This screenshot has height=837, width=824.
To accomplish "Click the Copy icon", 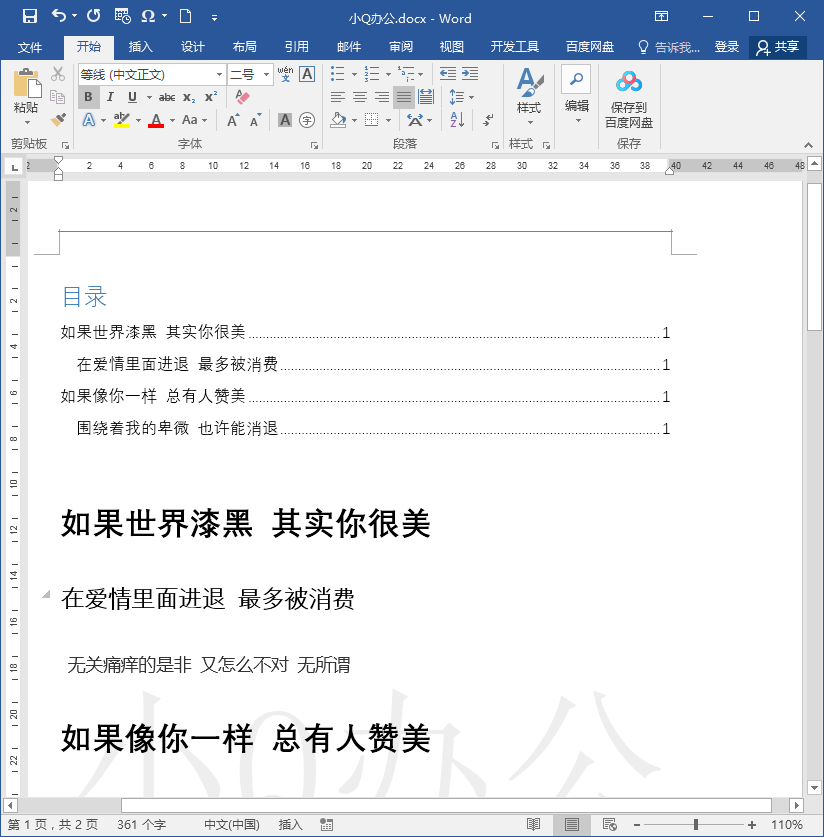I will click(x=58, y=97).
